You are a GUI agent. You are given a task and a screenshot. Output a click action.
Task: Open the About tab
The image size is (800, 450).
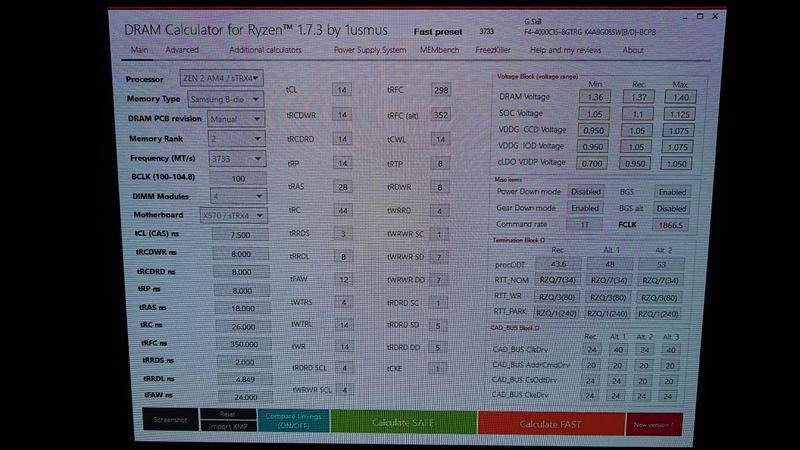(x=633, y=50)
